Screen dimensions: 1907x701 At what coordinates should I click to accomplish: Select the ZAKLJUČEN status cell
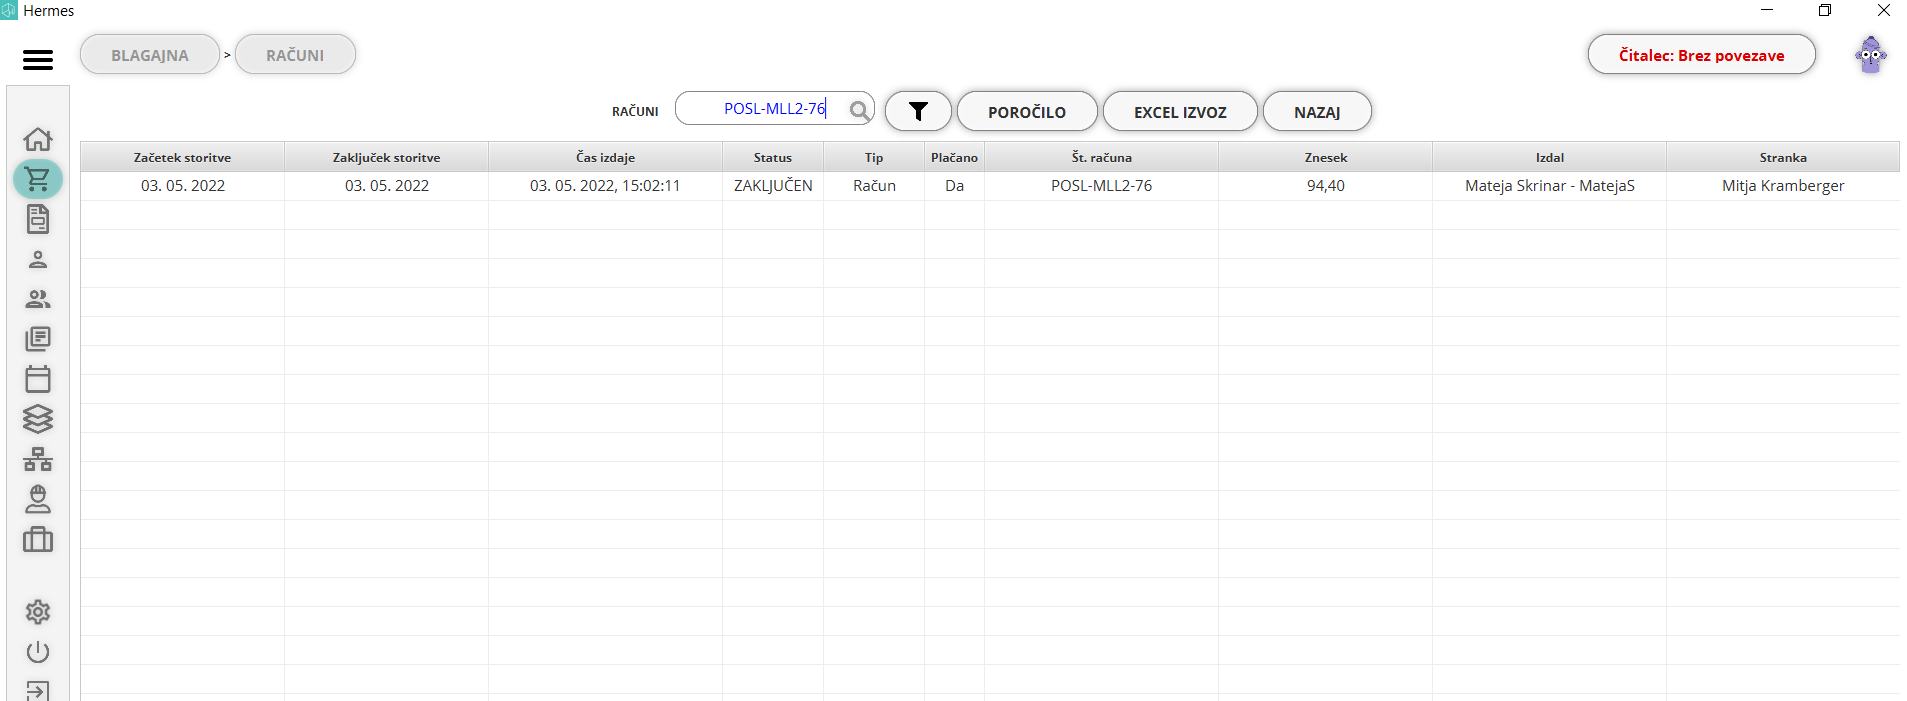click(x=773, y=186)
